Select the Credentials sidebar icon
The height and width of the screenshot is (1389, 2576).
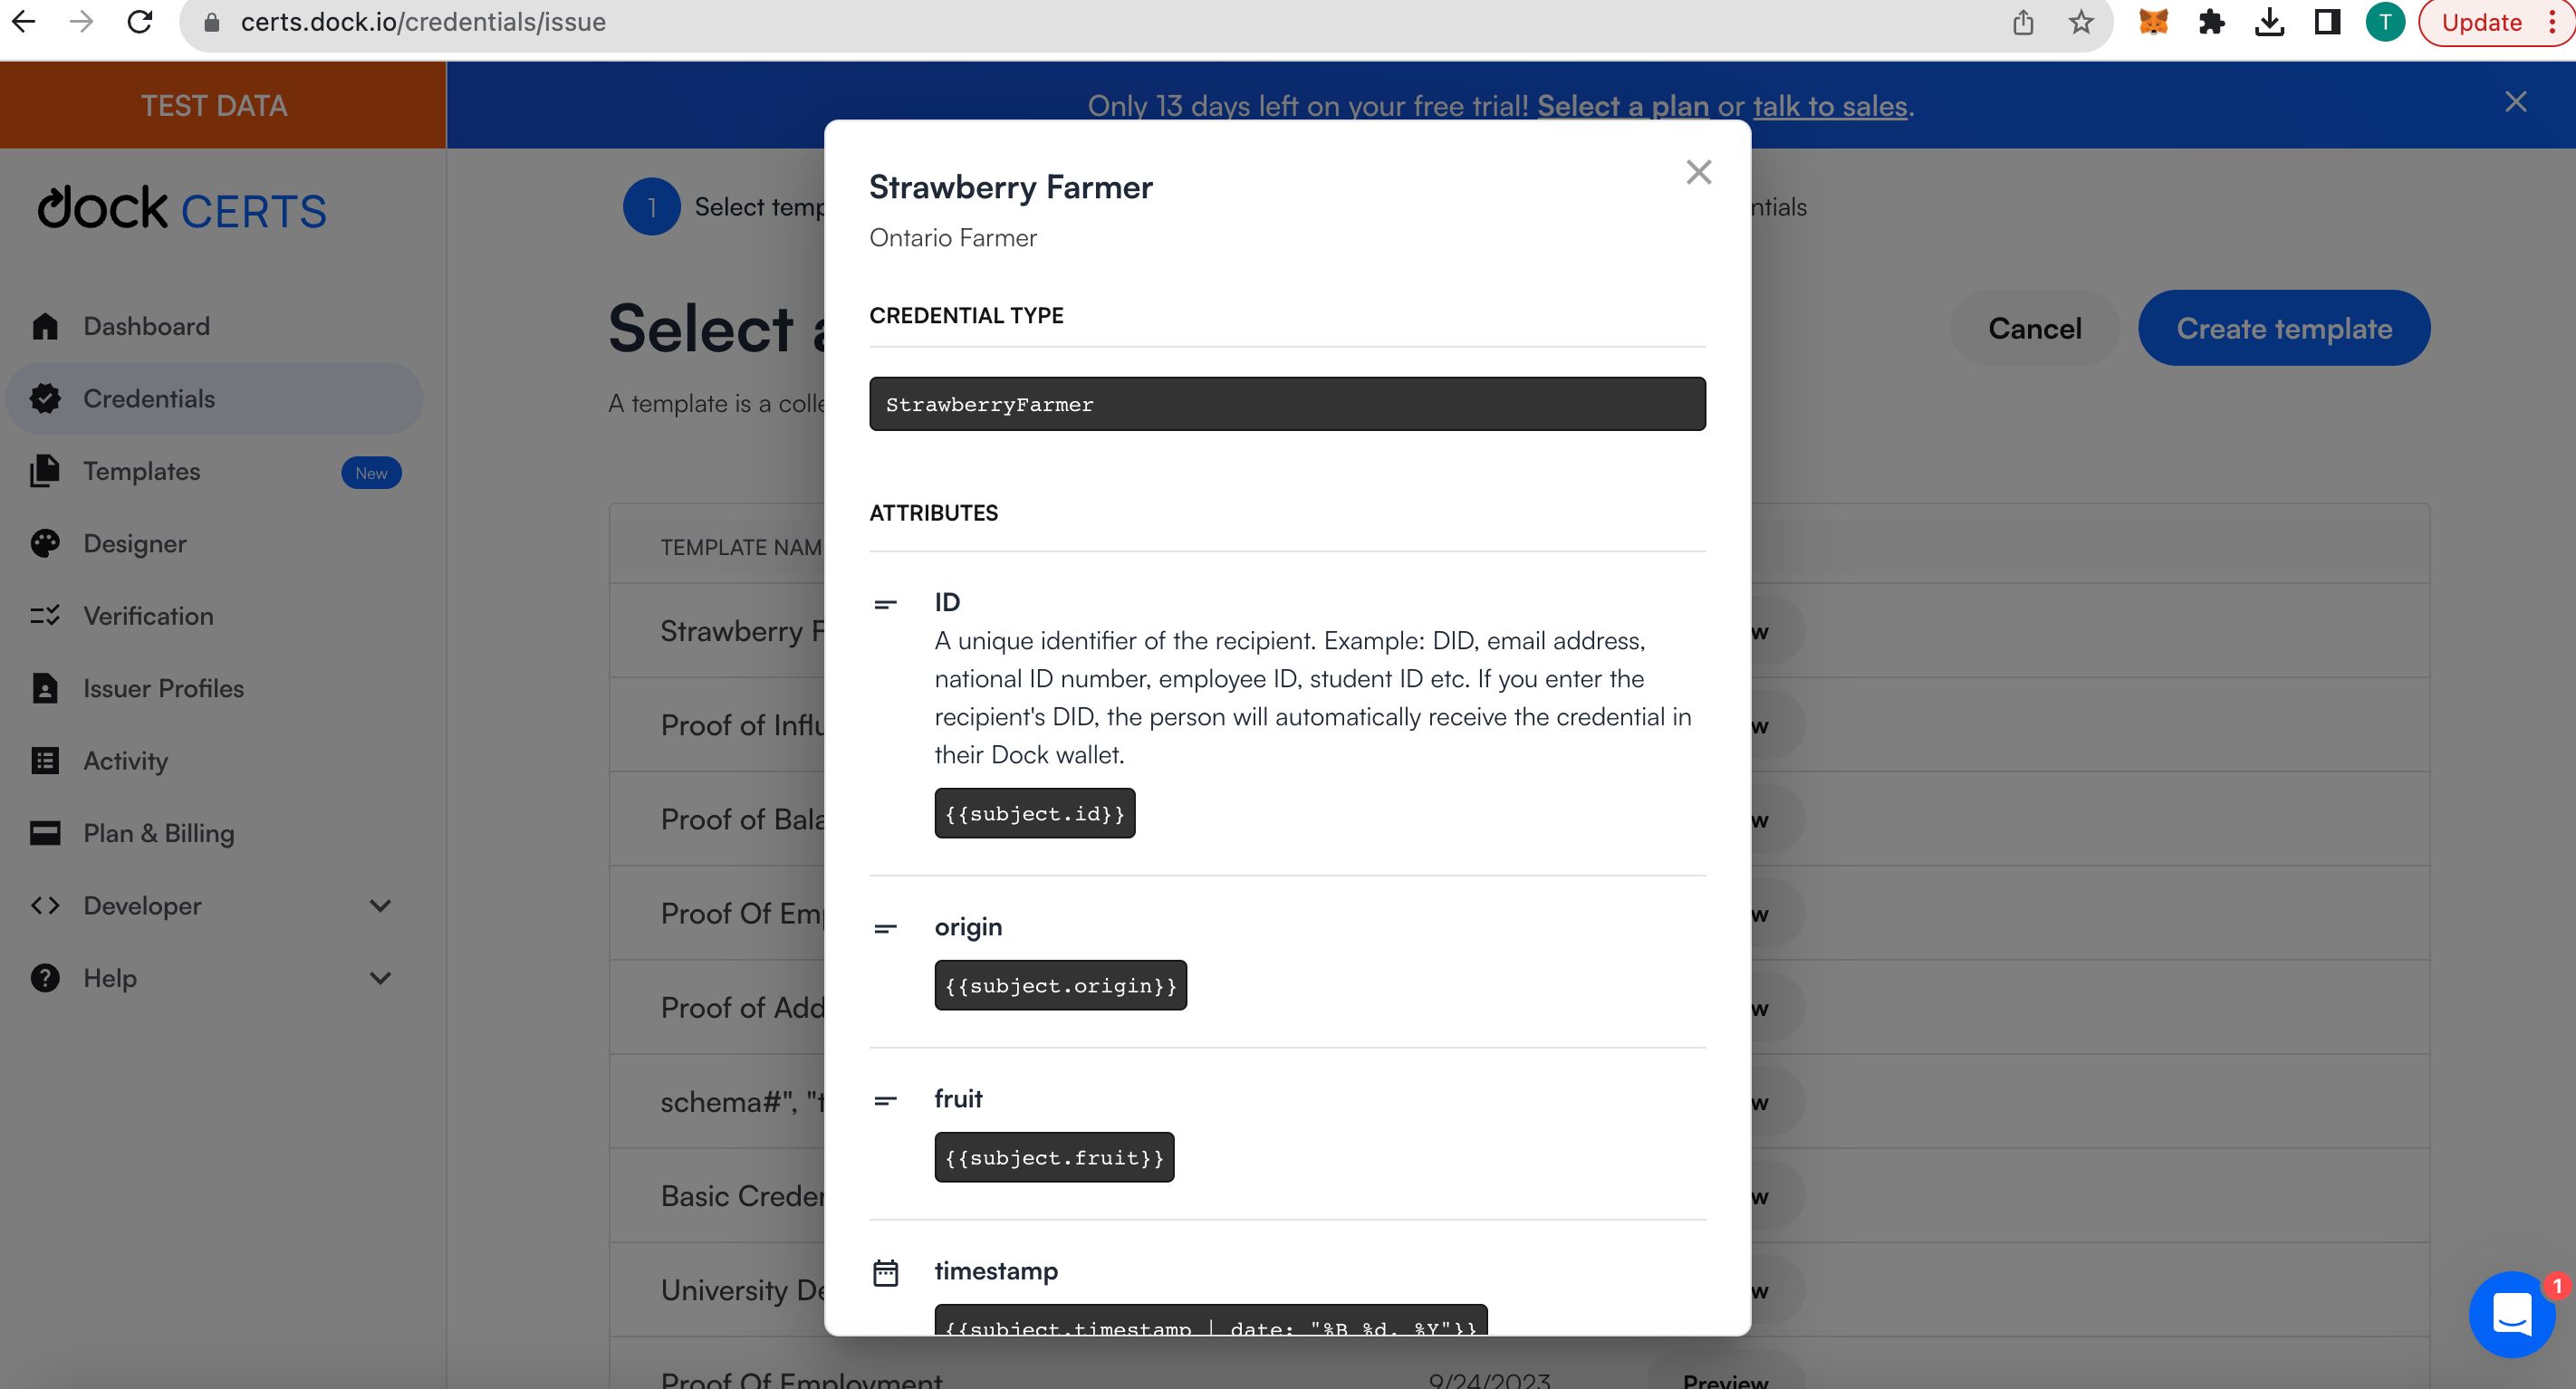(x=44, y=398)
